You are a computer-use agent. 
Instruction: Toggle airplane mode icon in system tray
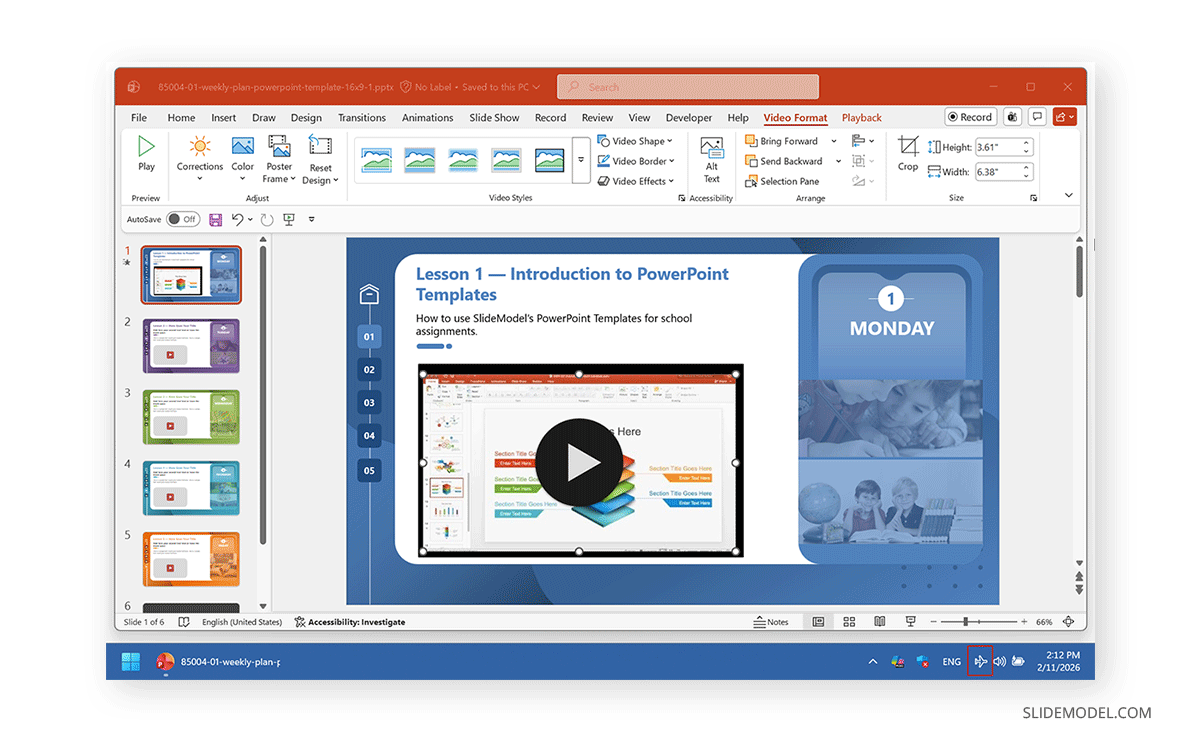tap(980, 662)
